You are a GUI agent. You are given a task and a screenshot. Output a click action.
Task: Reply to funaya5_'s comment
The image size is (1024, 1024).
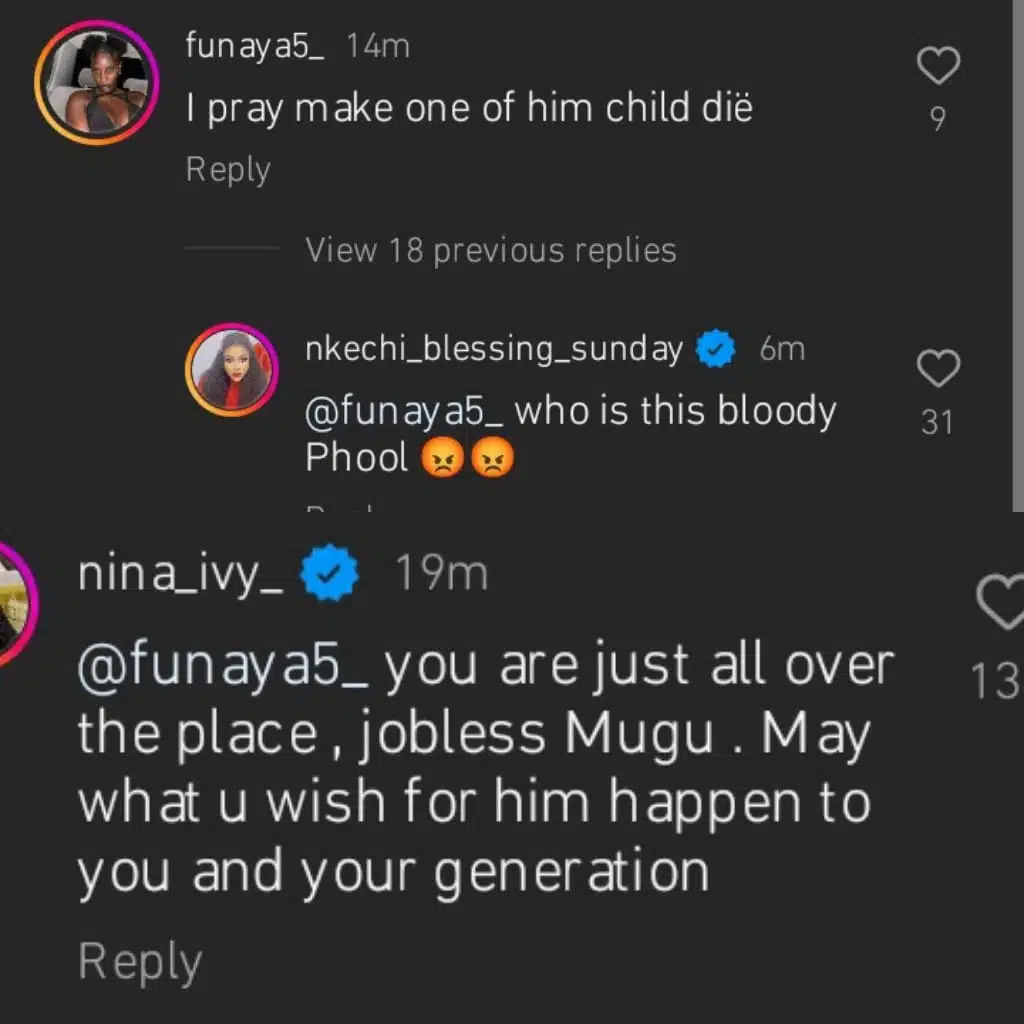[227, 170]
